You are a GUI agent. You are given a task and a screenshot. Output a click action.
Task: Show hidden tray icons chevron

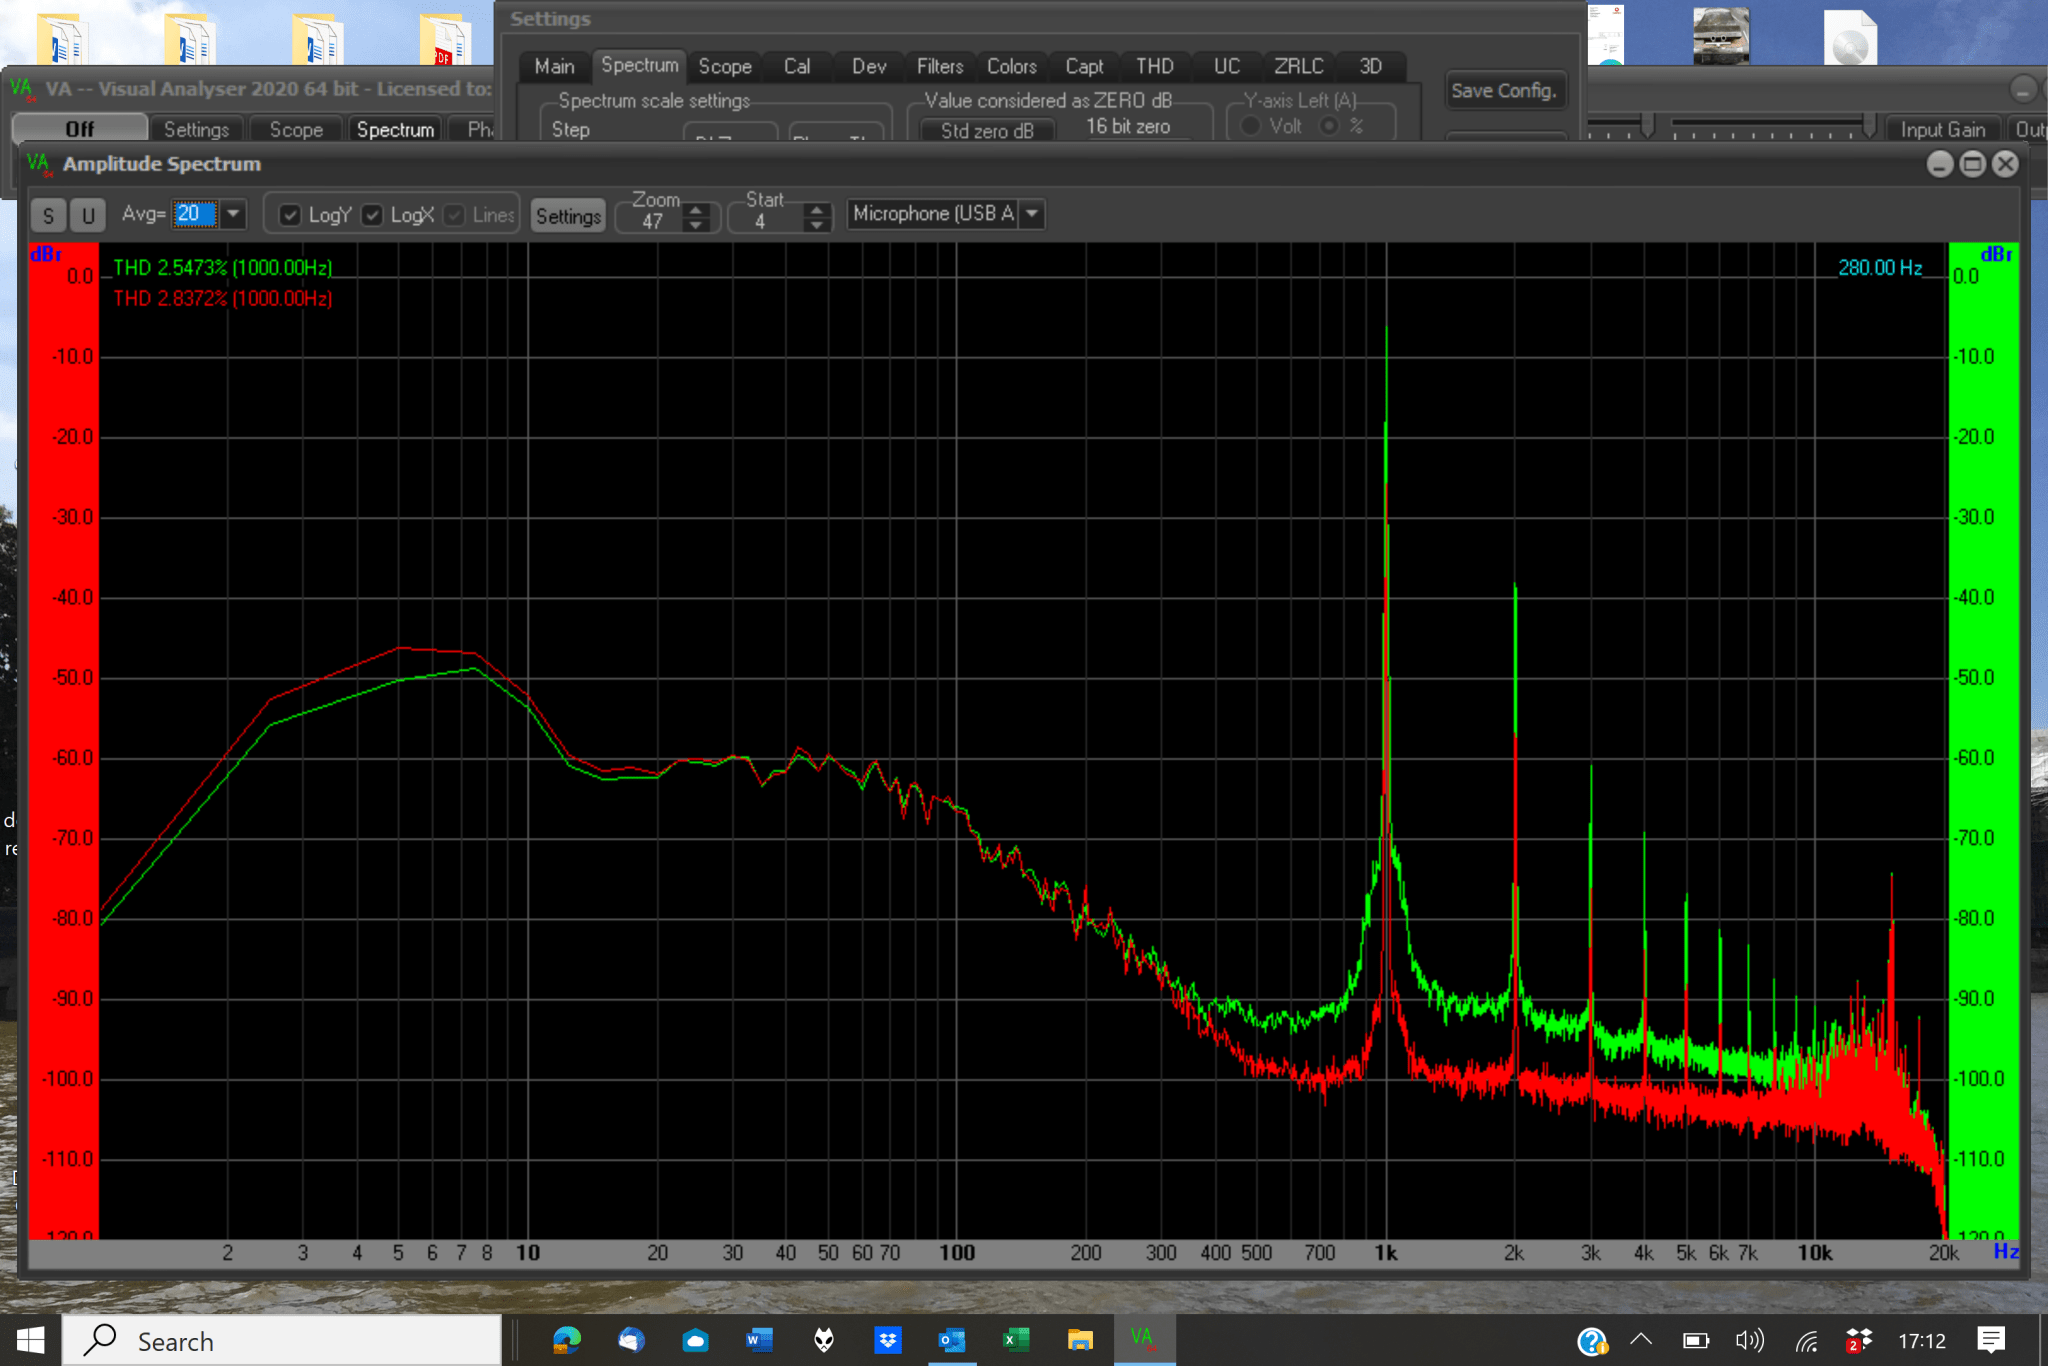[x=1641, y=1340]
